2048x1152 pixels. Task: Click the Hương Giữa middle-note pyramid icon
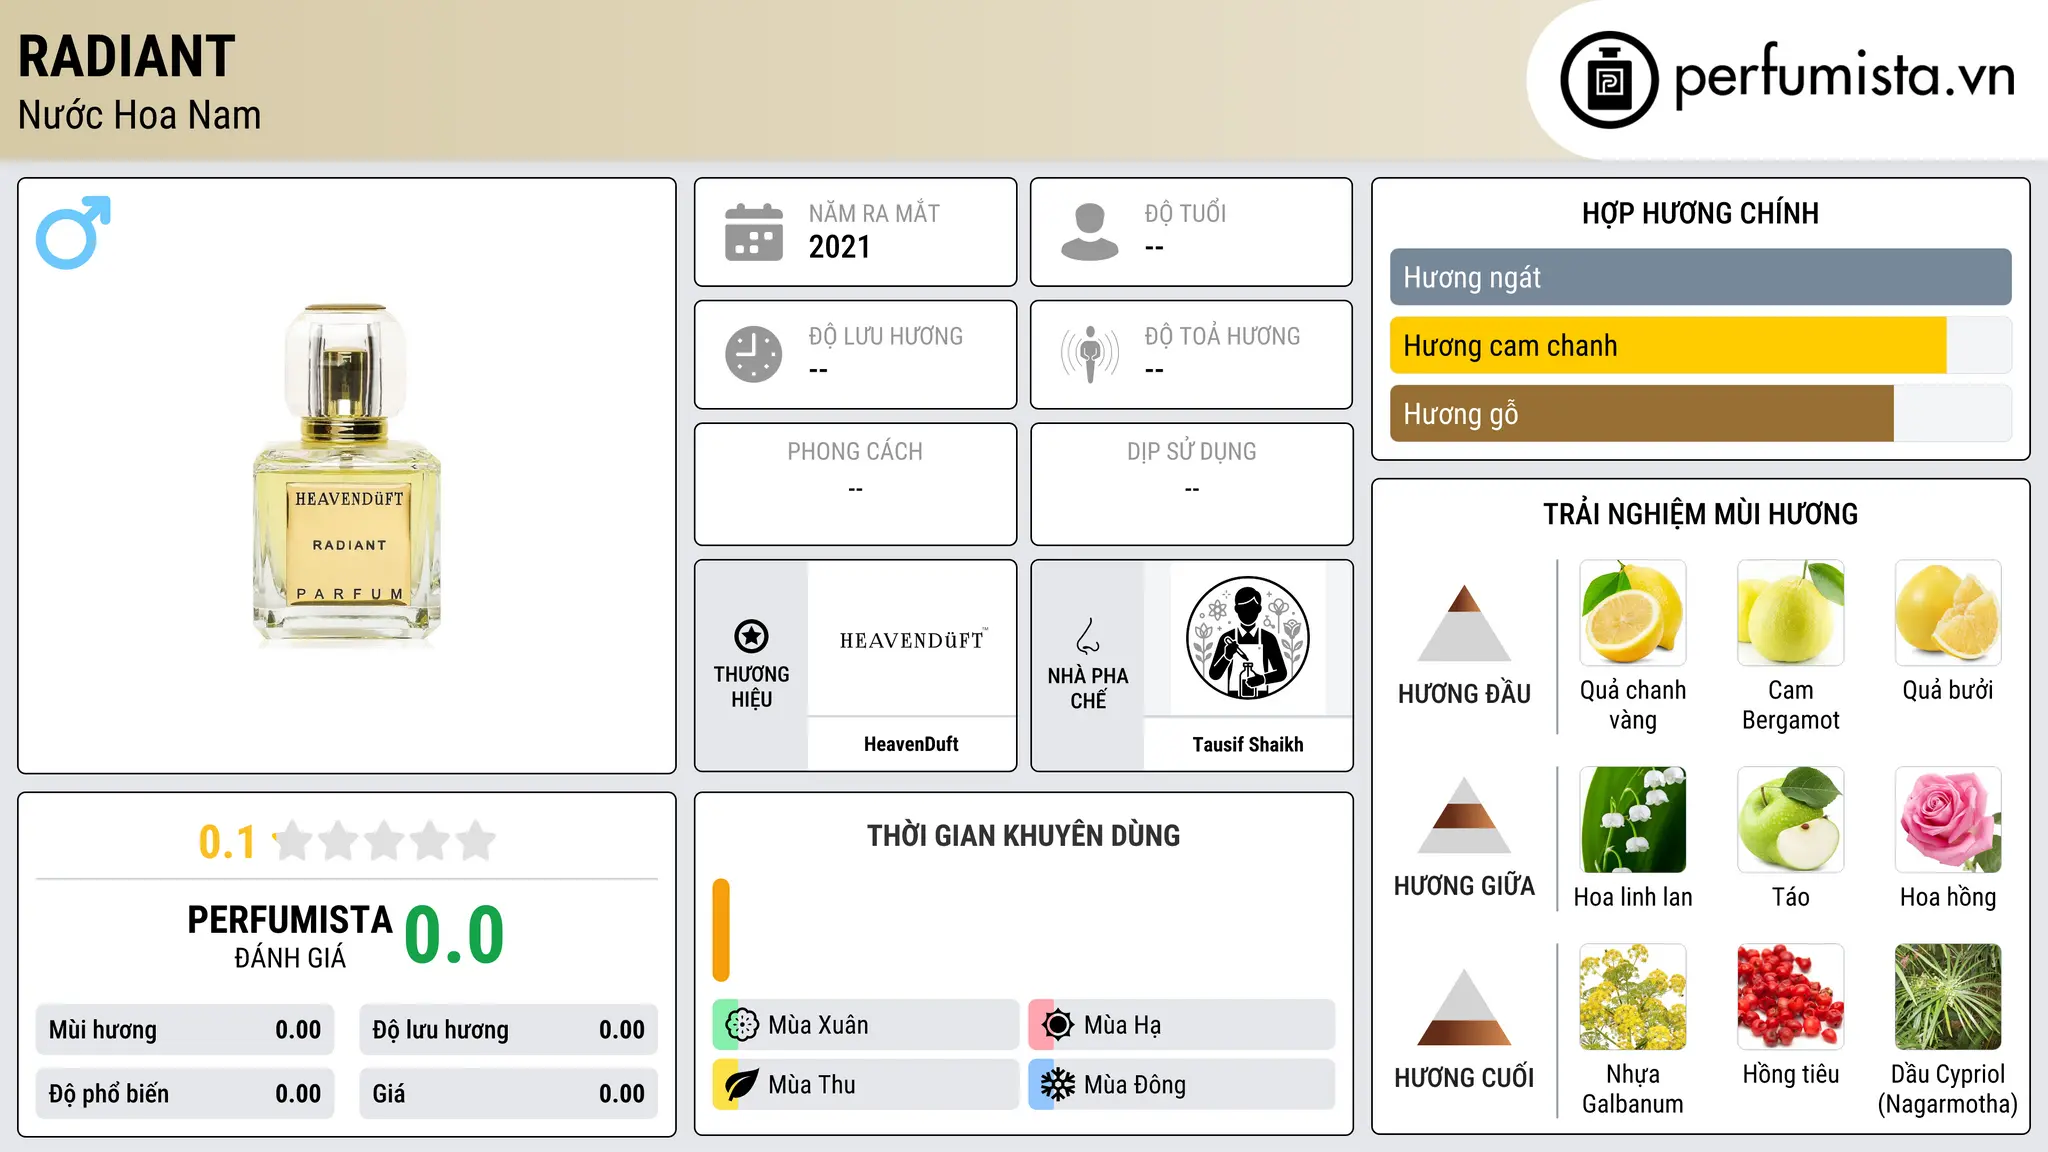point(1464,815)
